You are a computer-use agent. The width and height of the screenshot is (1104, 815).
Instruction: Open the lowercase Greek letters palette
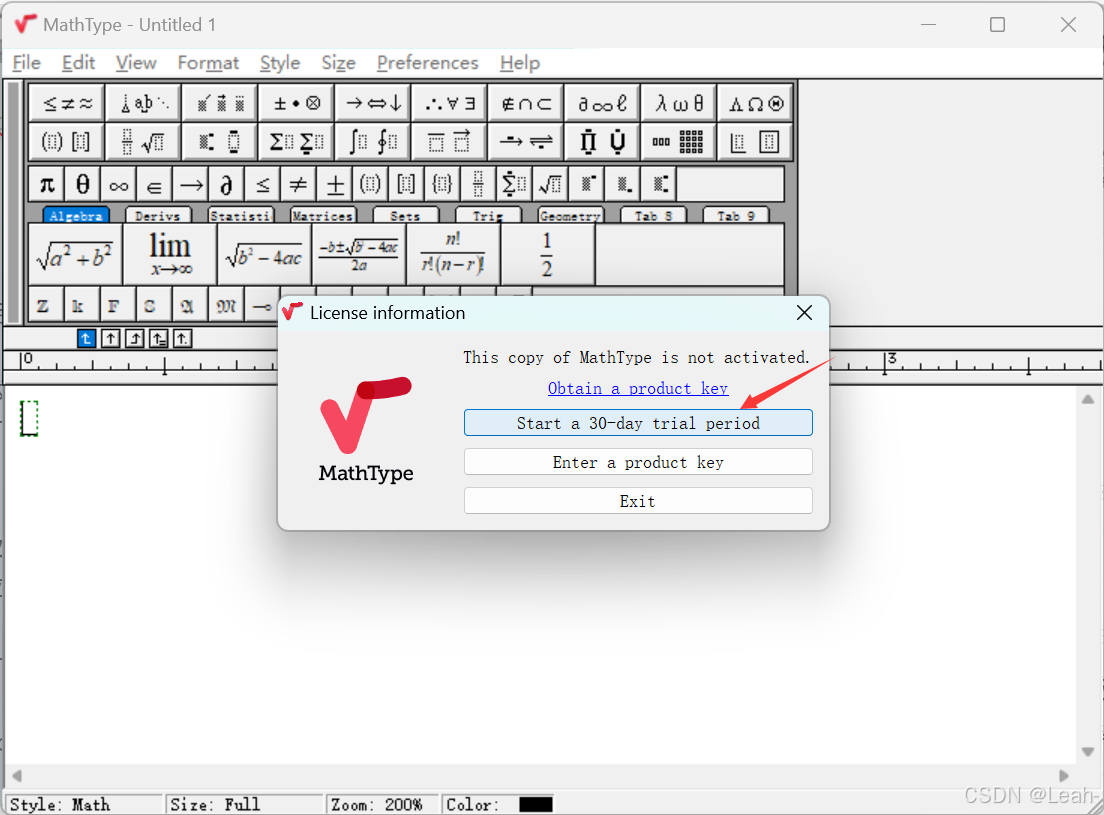click(679, 103)
